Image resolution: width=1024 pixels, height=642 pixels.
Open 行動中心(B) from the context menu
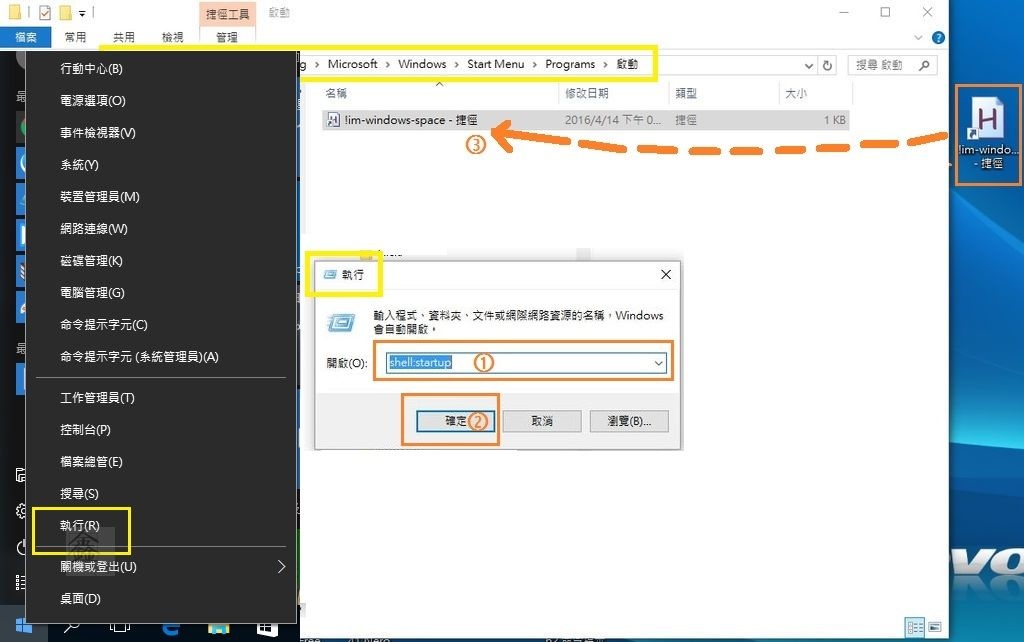[x=91, y=69]
